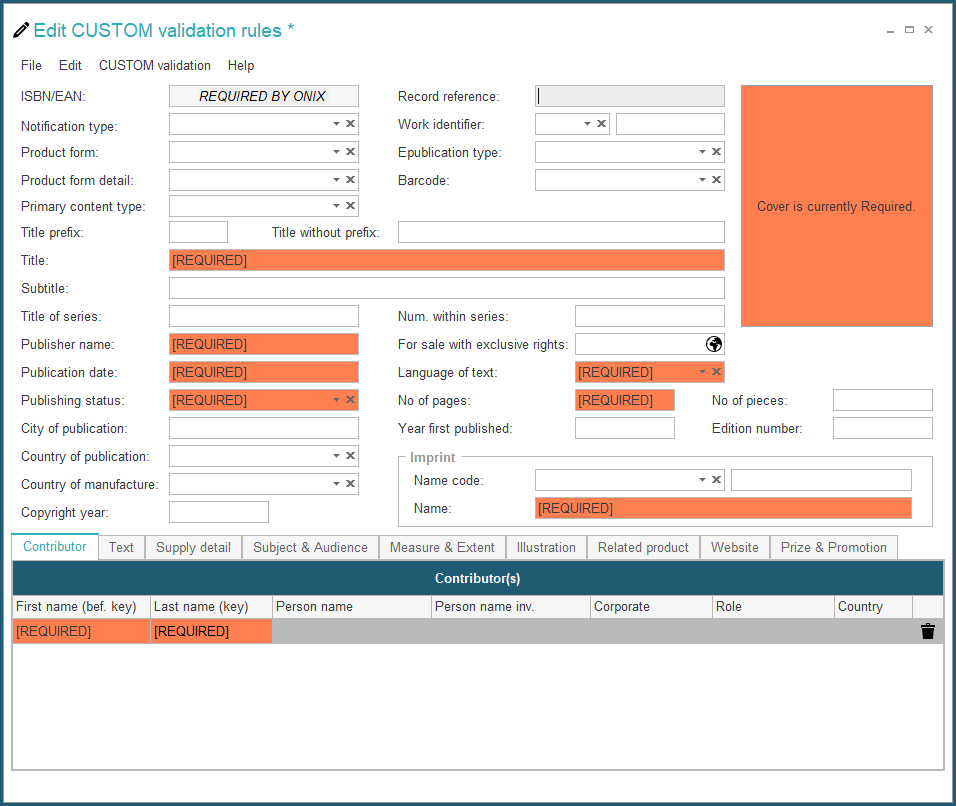Image resolution: width=956 pixels, height=806 pixels.
Task: Expand the Epublication type dropdown
Action: 702,152
